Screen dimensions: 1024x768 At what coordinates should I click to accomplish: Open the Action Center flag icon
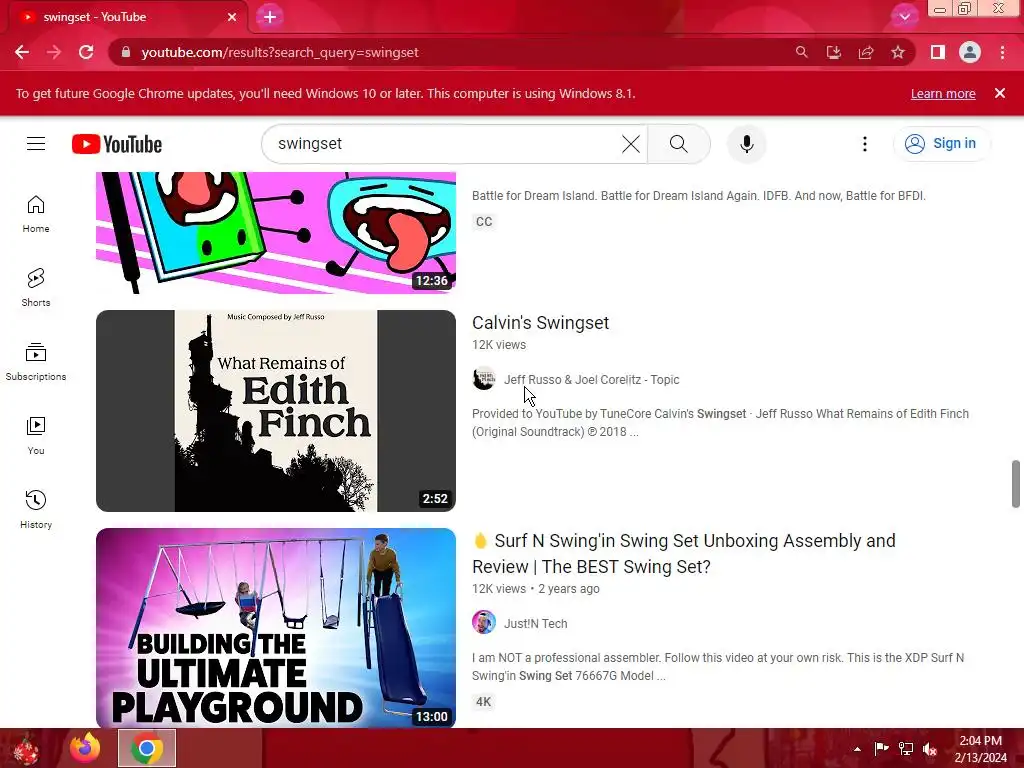click(x=881, y=748)
